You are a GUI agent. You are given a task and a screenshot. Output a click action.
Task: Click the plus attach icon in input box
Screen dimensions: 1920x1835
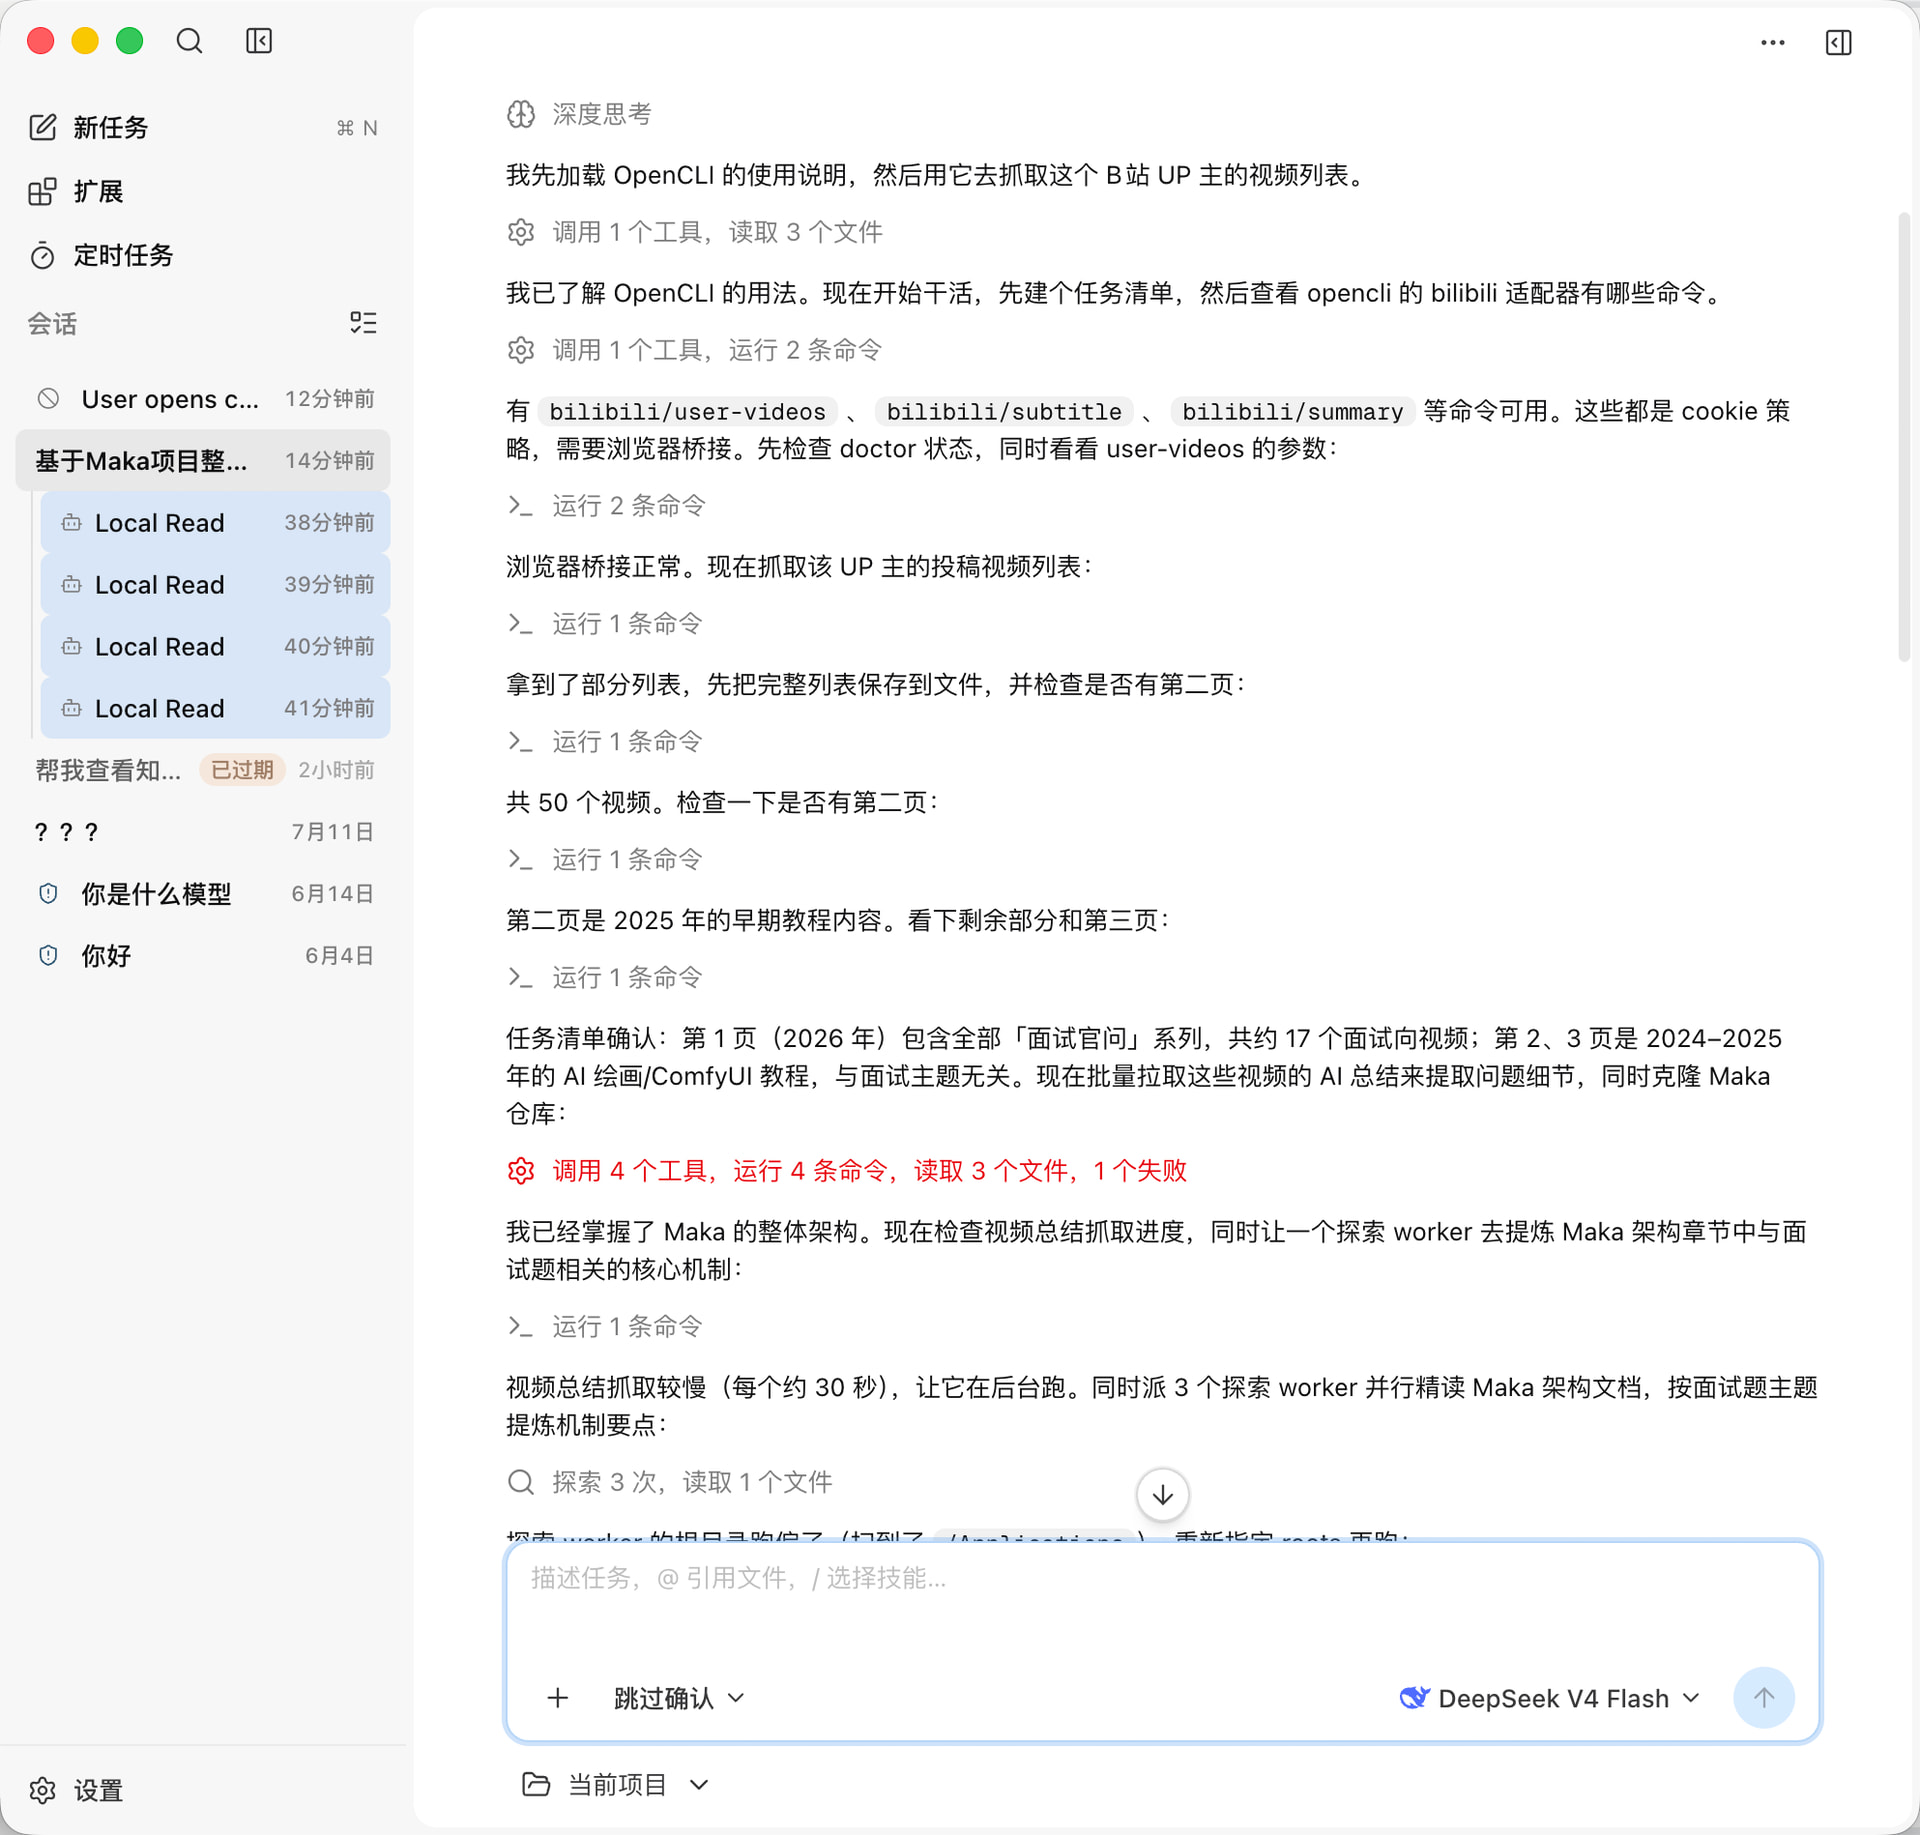pyautogui.click(x=558, y=1698)
